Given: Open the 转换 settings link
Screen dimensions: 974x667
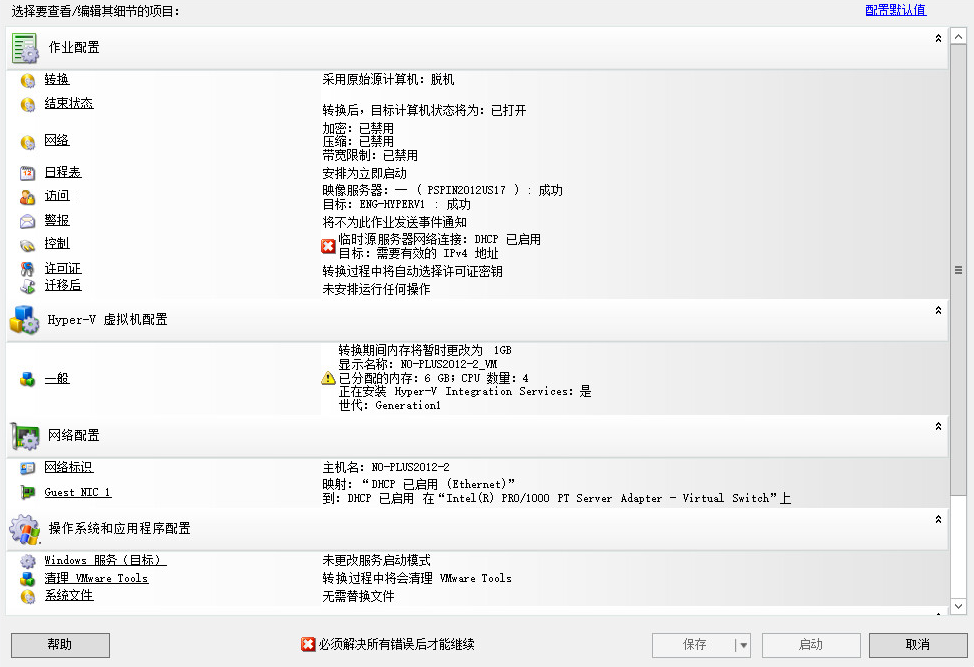Looking at the screenshot, I should [x=57, y=79].
